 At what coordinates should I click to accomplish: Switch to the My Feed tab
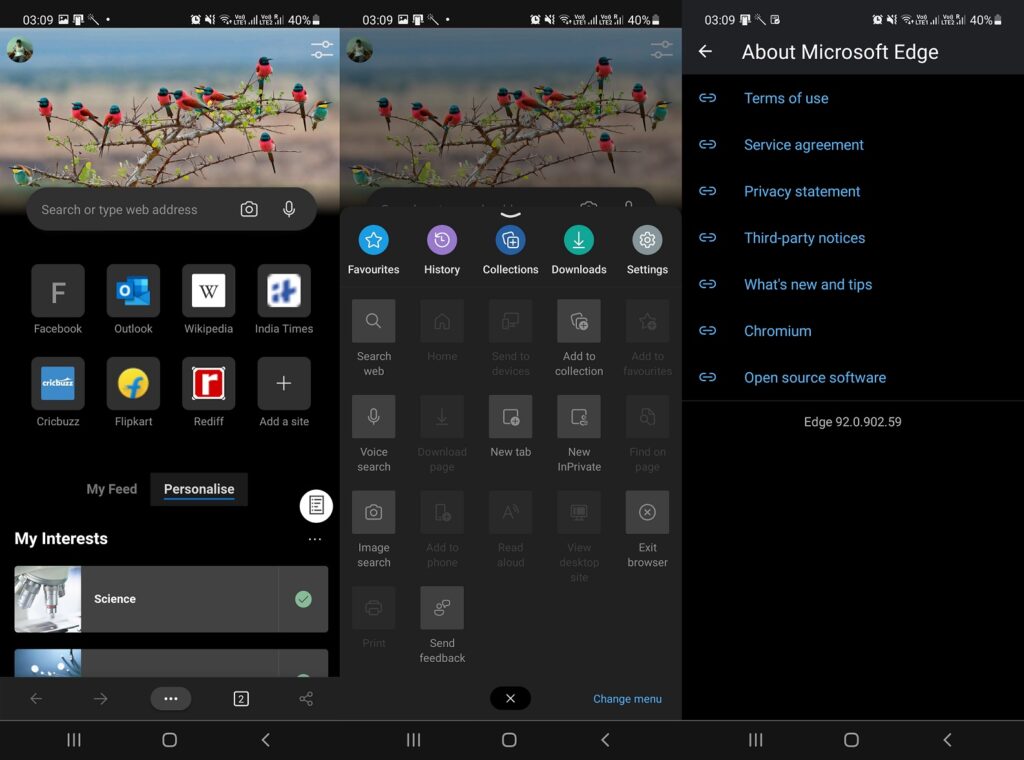[x=111, y=489]
